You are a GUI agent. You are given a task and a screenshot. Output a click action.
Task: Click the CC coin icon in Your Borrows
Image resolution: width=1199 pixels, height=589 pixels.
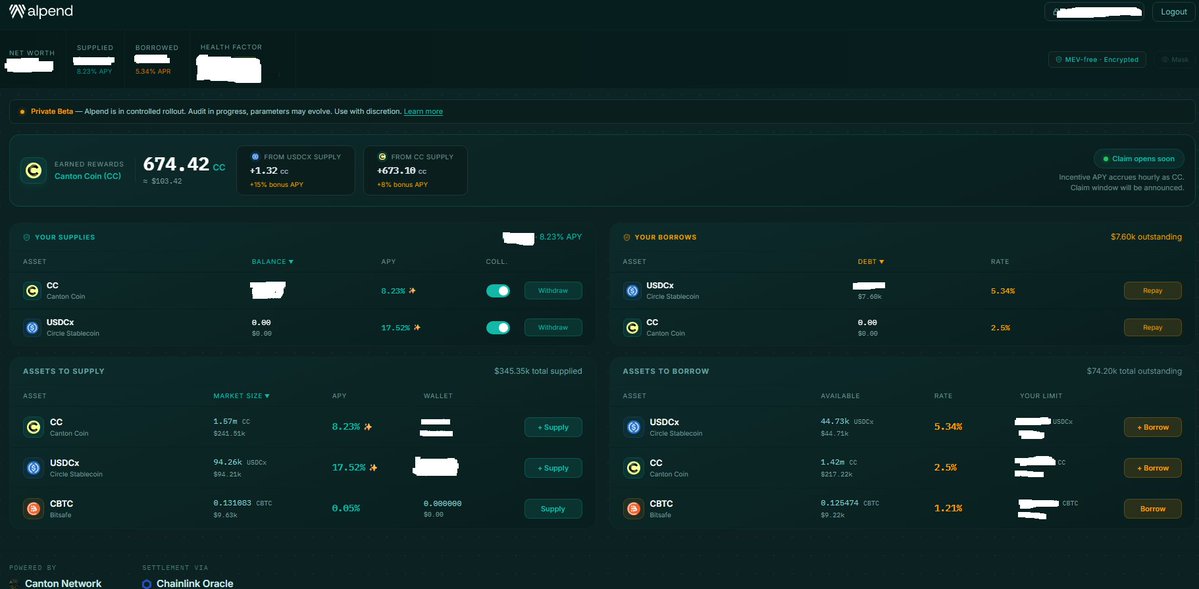632,327
